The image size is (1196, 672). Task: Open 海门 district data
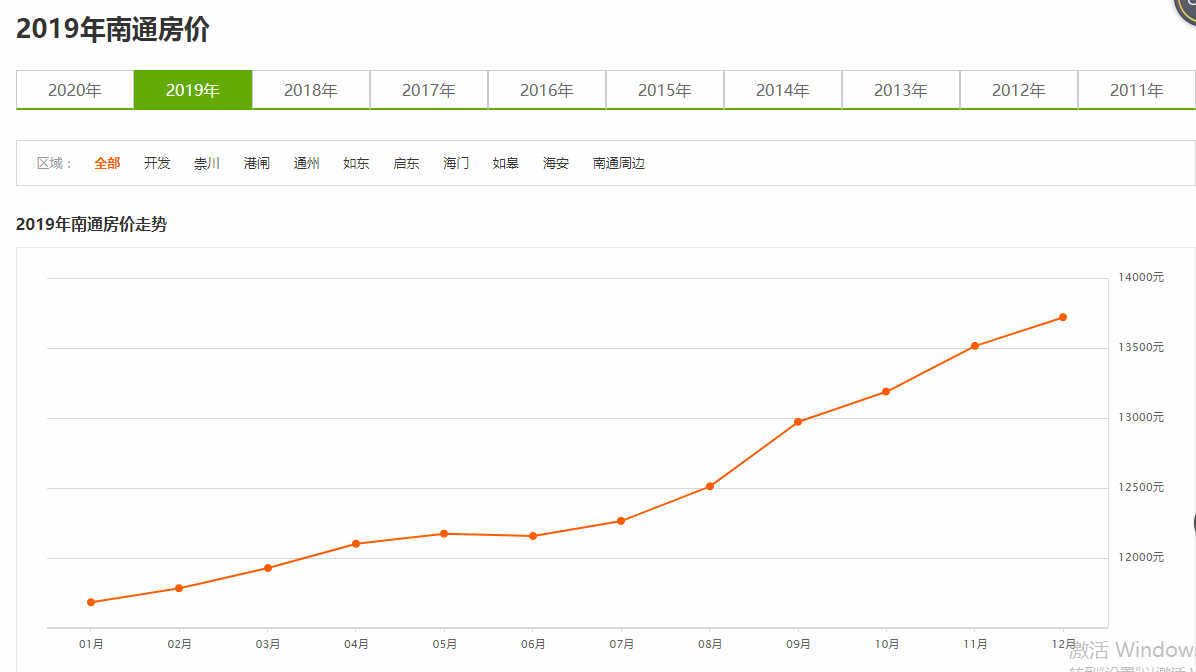click(x=455, y=163)
